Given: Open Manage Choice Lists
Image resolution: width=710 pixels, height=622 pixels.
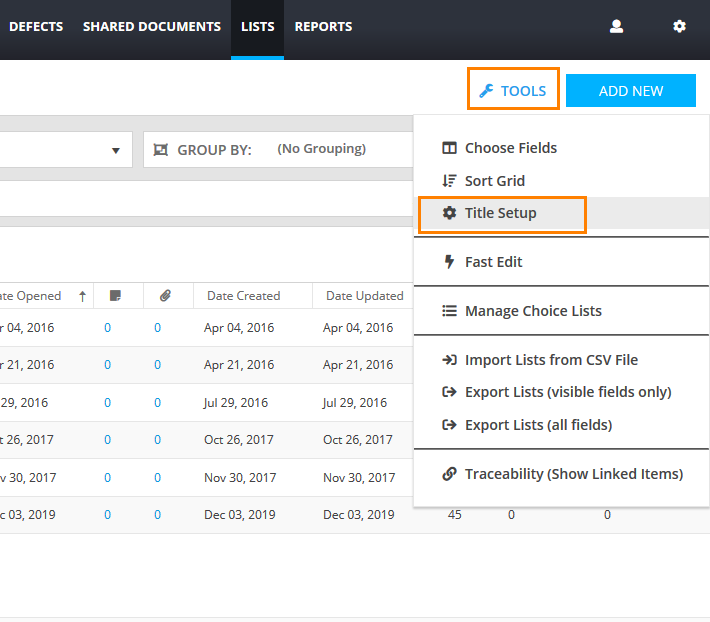Looking at the screenshot, I should pos(532,311).
